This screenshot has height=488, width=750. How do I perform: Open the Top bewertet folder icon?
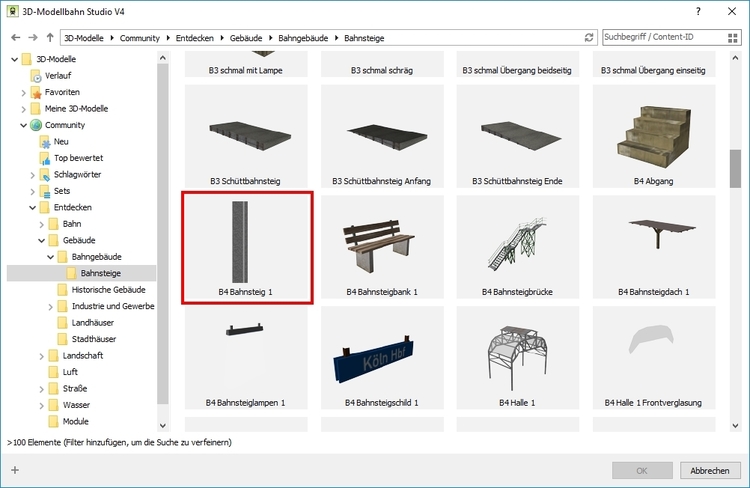44,158
